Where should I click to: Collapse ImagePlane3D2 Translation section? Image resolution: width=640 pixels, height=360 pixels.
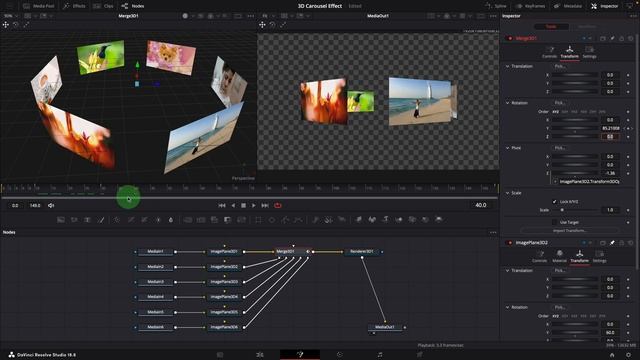pyautogui.click(x=507, y=270)
